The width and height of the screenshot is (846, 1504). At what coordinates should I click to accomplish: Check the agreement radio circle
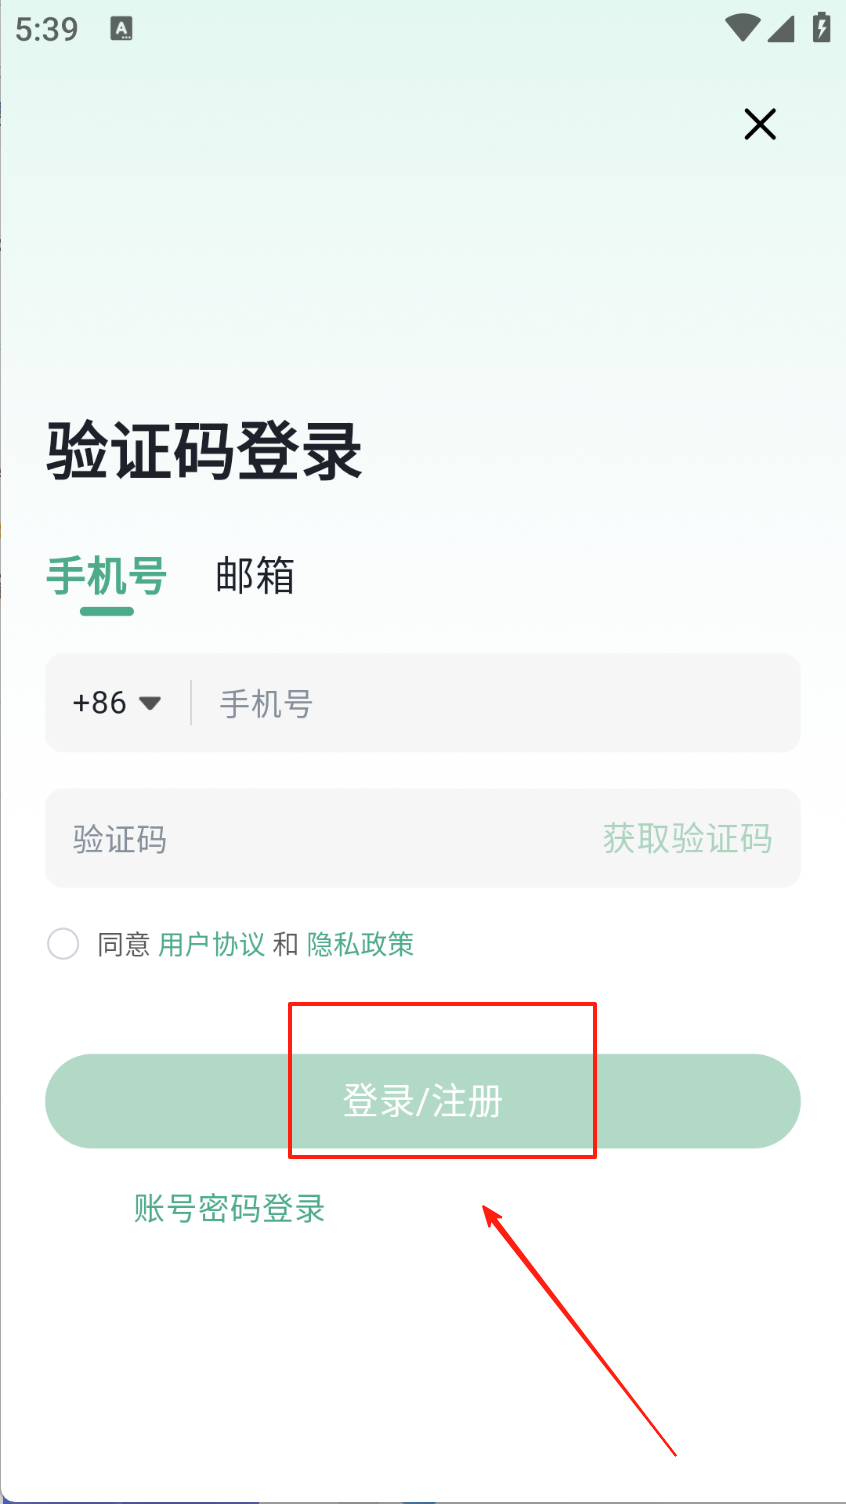(x=63, y=944)
